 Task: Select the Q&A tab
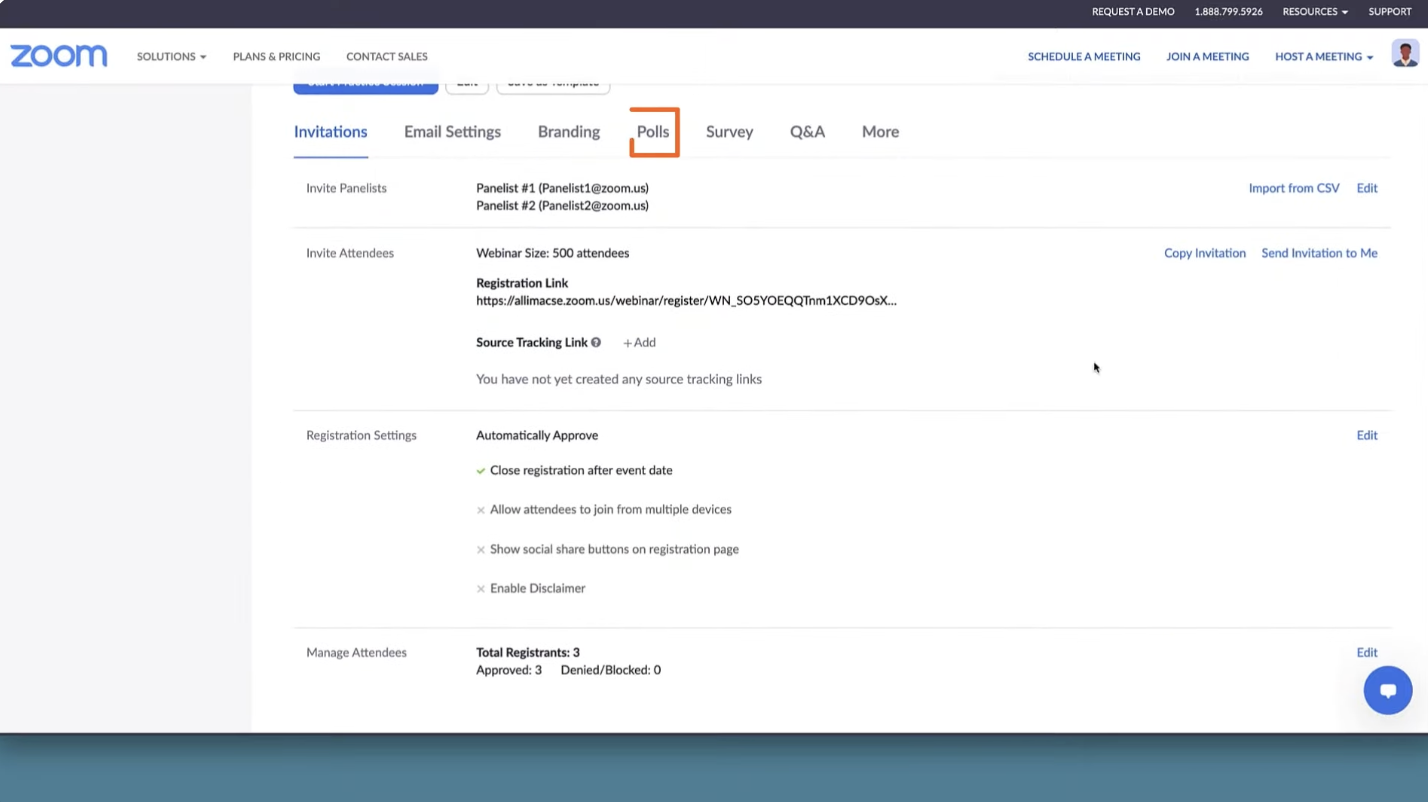coord(807,132)
